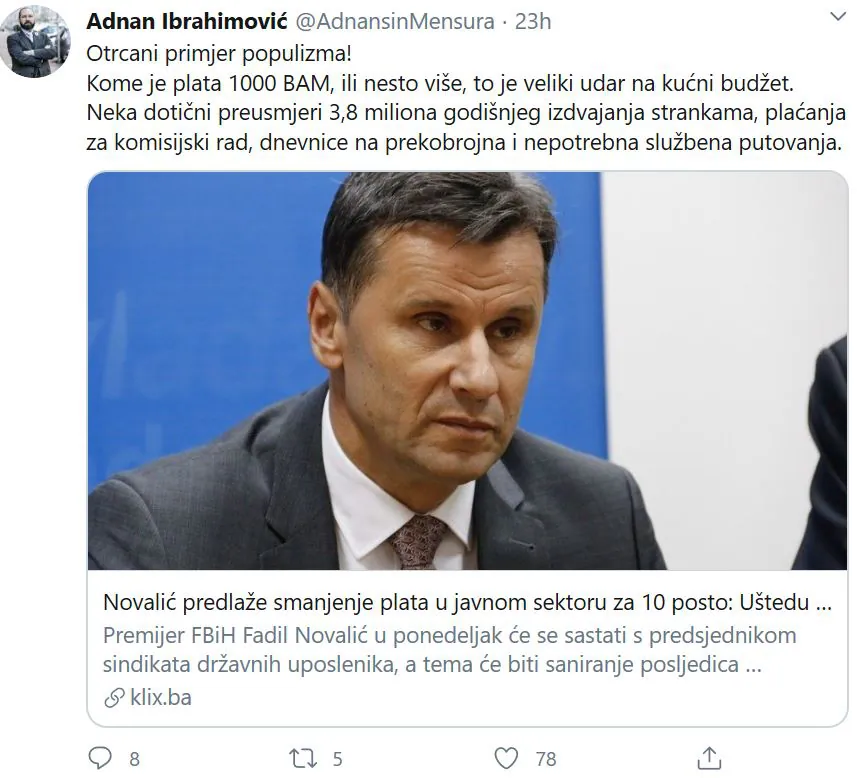The width and height of the screenshot is (857, 778).
Task: Retweet this post via the arrows icon
Action: pyautogui.click(x=303, y=758)
